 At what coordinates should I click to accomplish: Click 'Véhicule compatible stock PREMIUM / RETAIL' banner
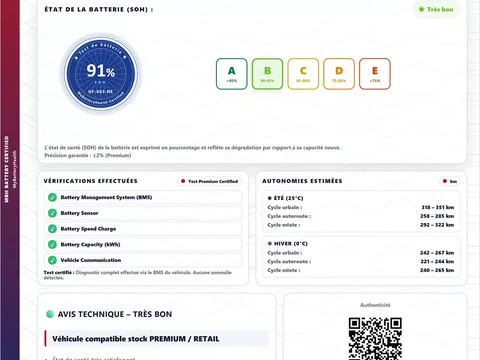point(157,339)
